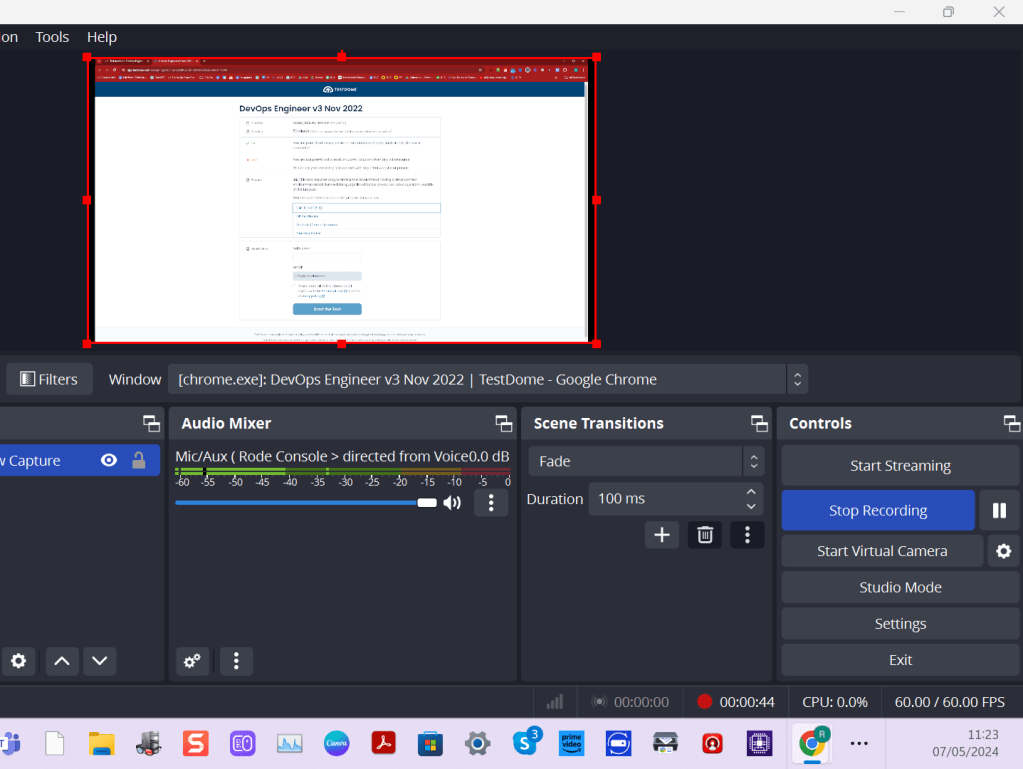Screen dimensions: 1023x769
Task: Undock the Controls panel
Action: 1012,423
